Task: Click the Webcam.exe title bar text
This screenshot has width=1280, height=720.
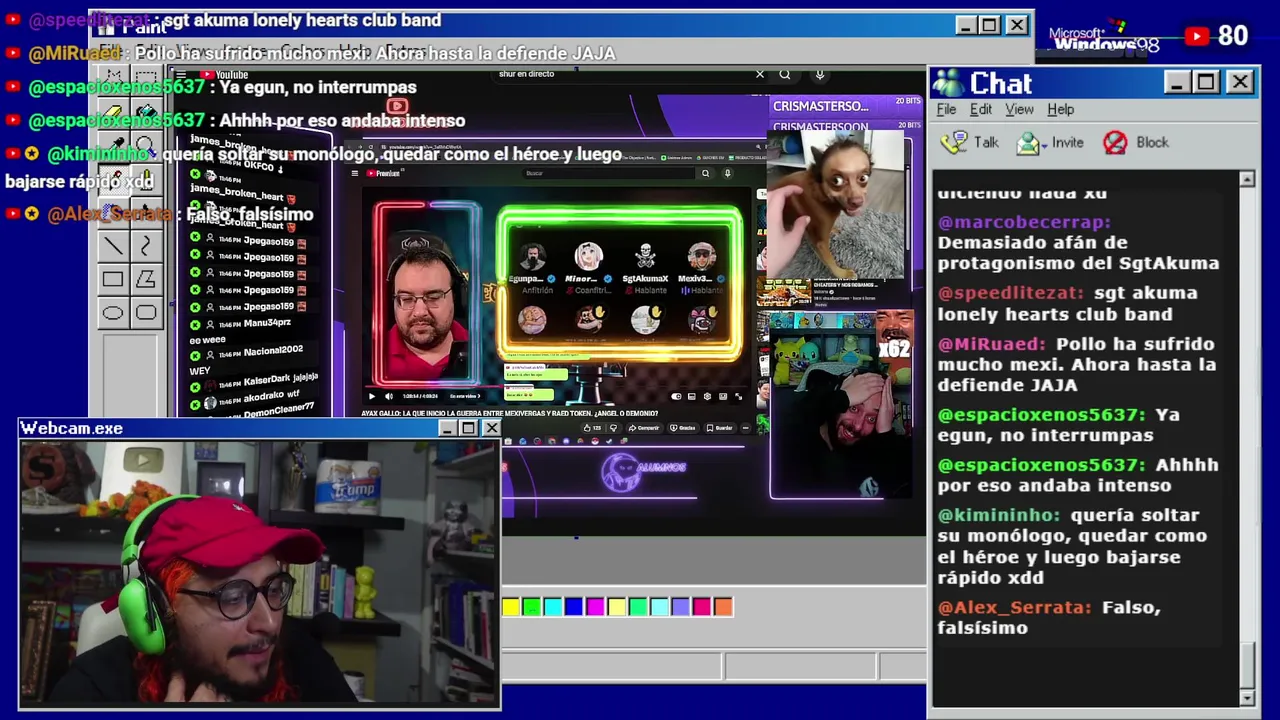Action: coord(72,428)
